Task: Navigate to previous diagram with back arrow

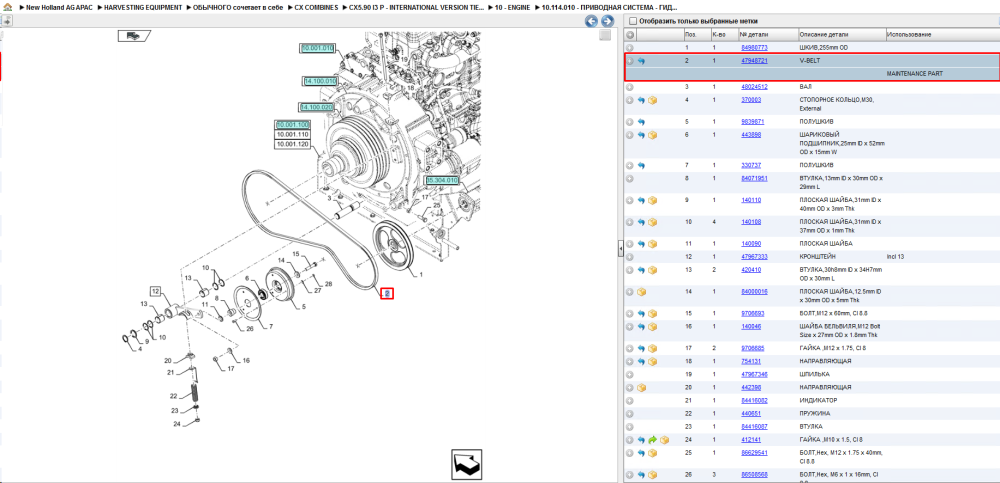Action: [591, 22]
